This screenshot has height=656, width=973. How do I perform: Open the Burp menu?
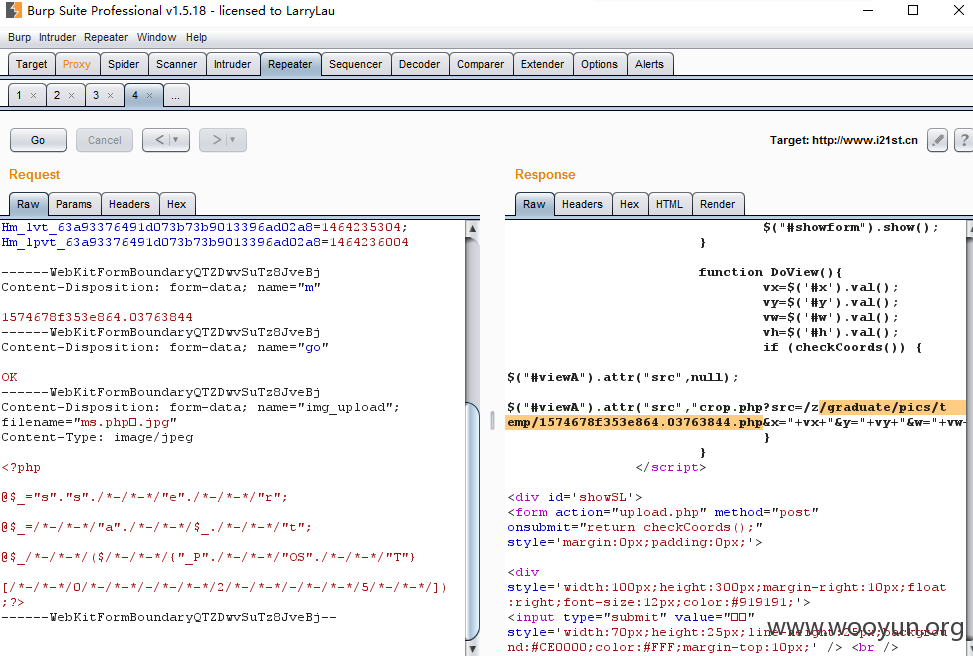pyautogui.click(x=19, y=37)
